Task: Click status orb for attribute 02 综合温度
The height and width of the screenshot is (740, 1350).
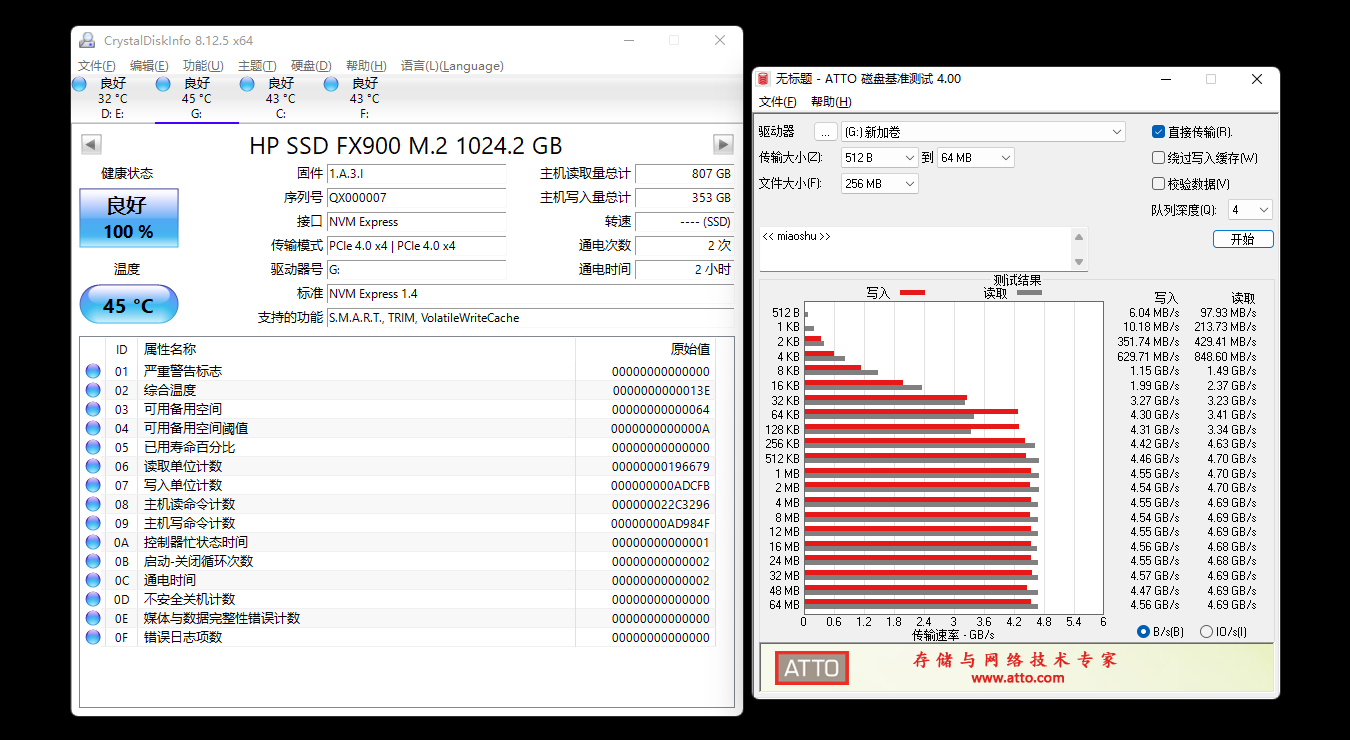Action: 93,390
